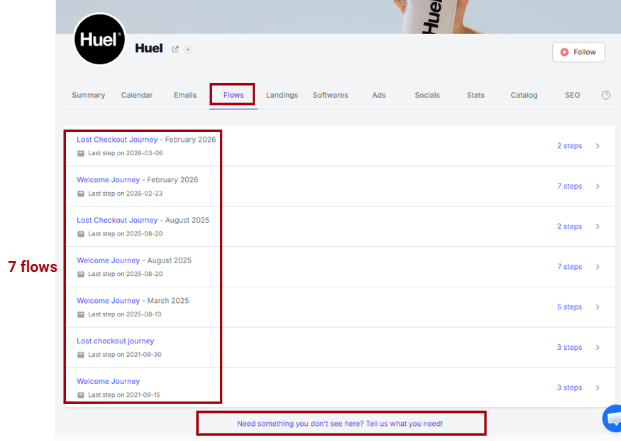Switch to the Summary tab
Screen dimensions: 621x441
tap(88, 95)
